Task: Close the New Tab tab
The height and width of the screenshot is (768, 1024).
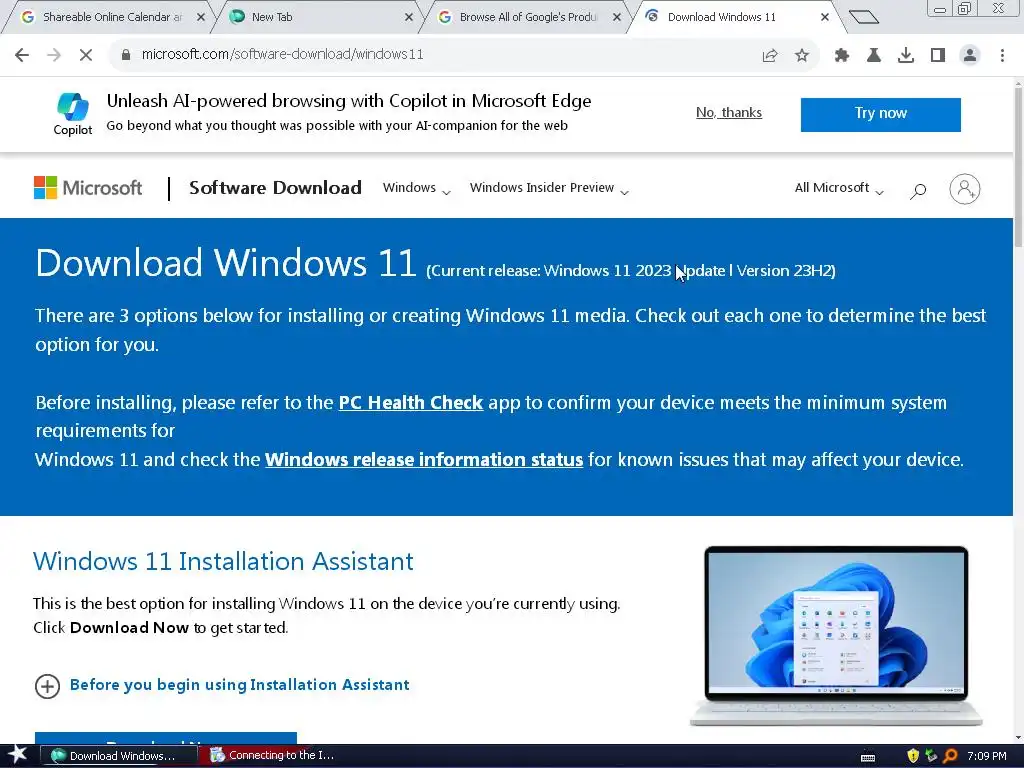Action: tap(409, 18)
